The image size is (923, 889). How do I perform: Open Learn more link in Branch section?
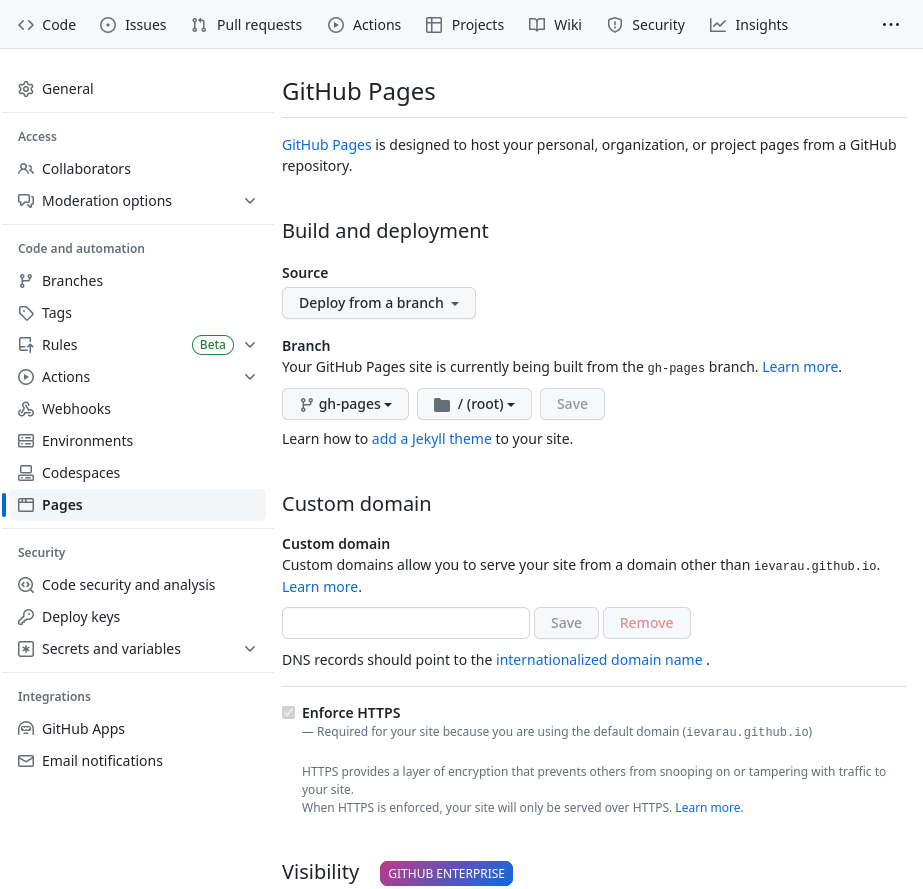click(800, 367)
